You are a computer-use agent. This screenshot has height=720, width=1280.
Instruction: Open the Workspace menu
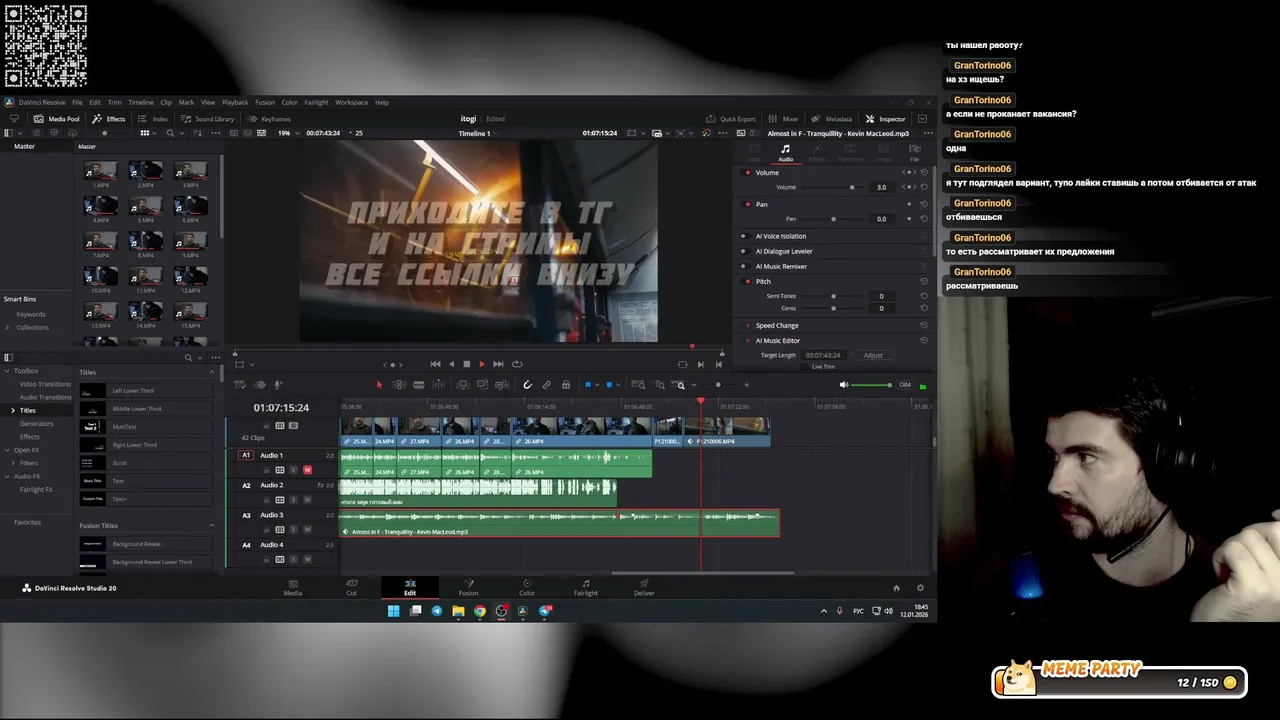pyautogui.click(x=351, y=102)
